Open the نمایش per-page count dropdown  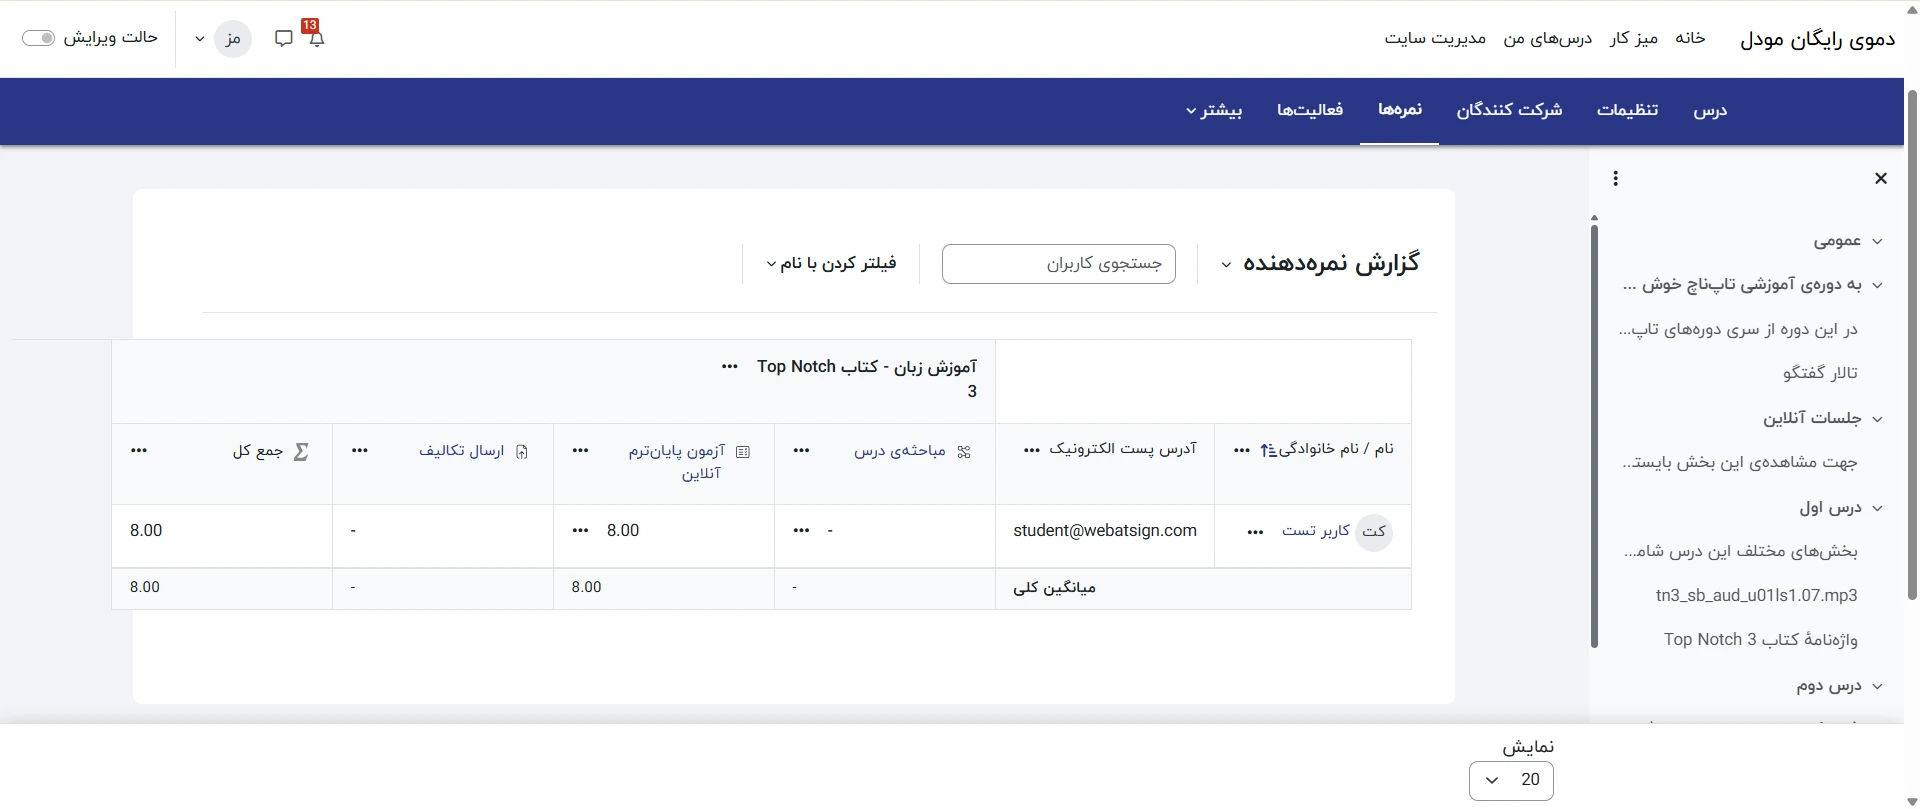[x=1511, y=780]
